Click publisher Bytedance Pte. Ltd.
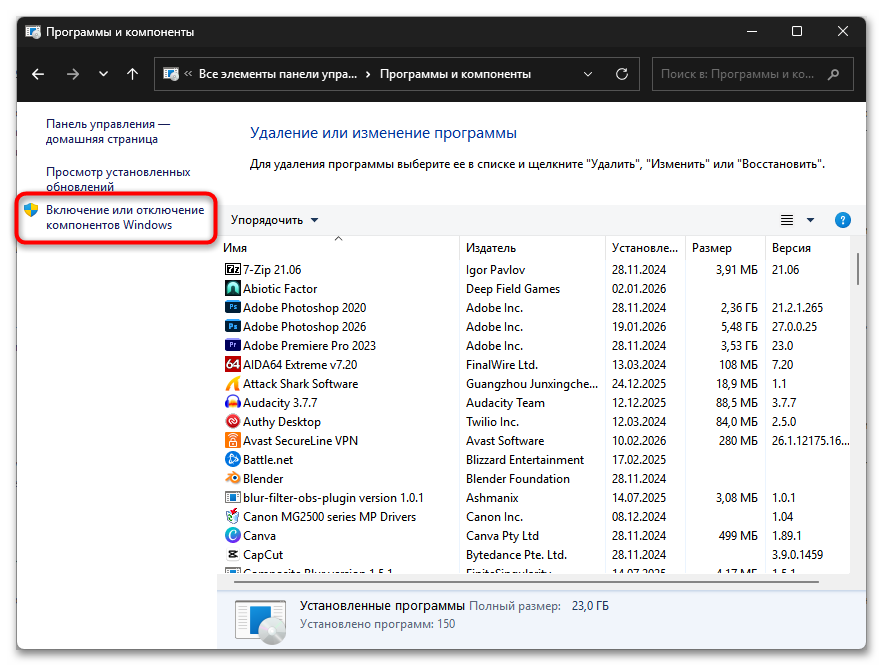Image resolution: width=883 pixels, height=666 pixels. 516,555
